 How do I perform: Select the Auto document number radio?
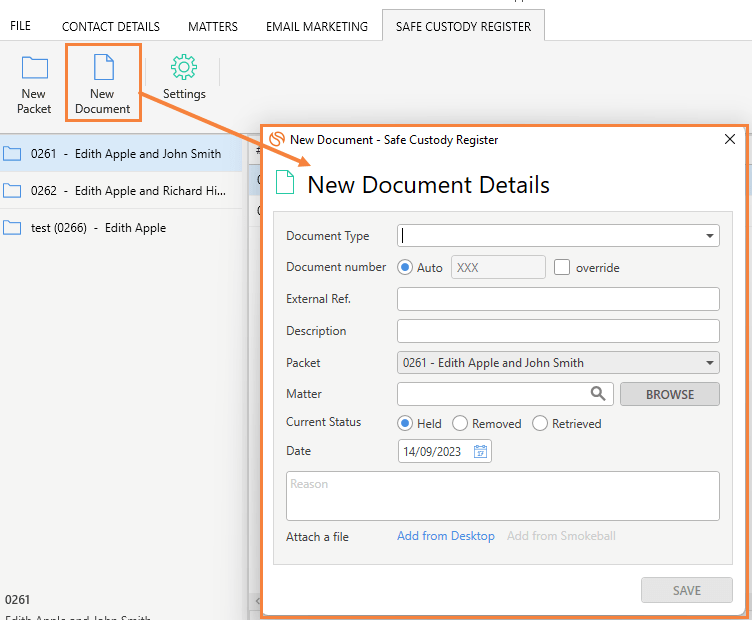pyautogui.click(x=405, y=268)
